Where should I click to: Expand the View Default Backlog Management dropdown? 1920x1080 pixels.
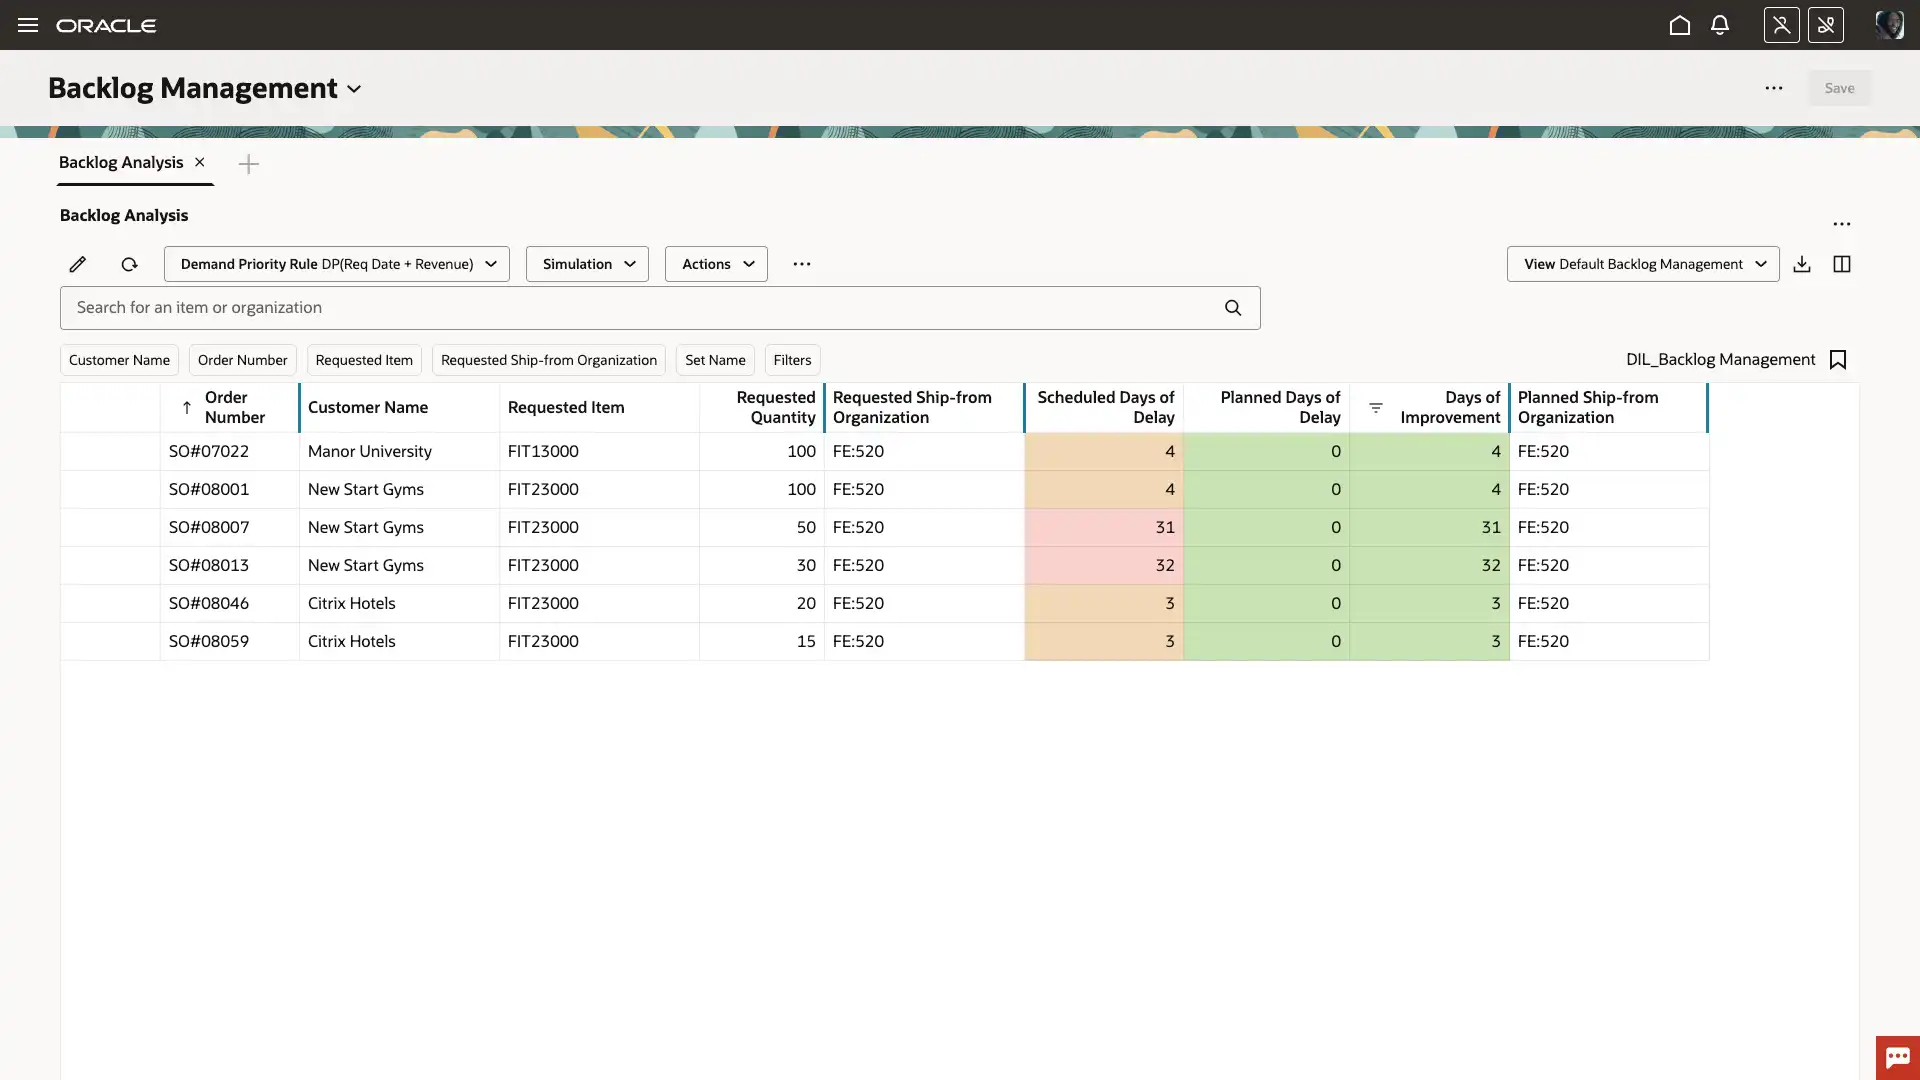(x=1643, y=264)
